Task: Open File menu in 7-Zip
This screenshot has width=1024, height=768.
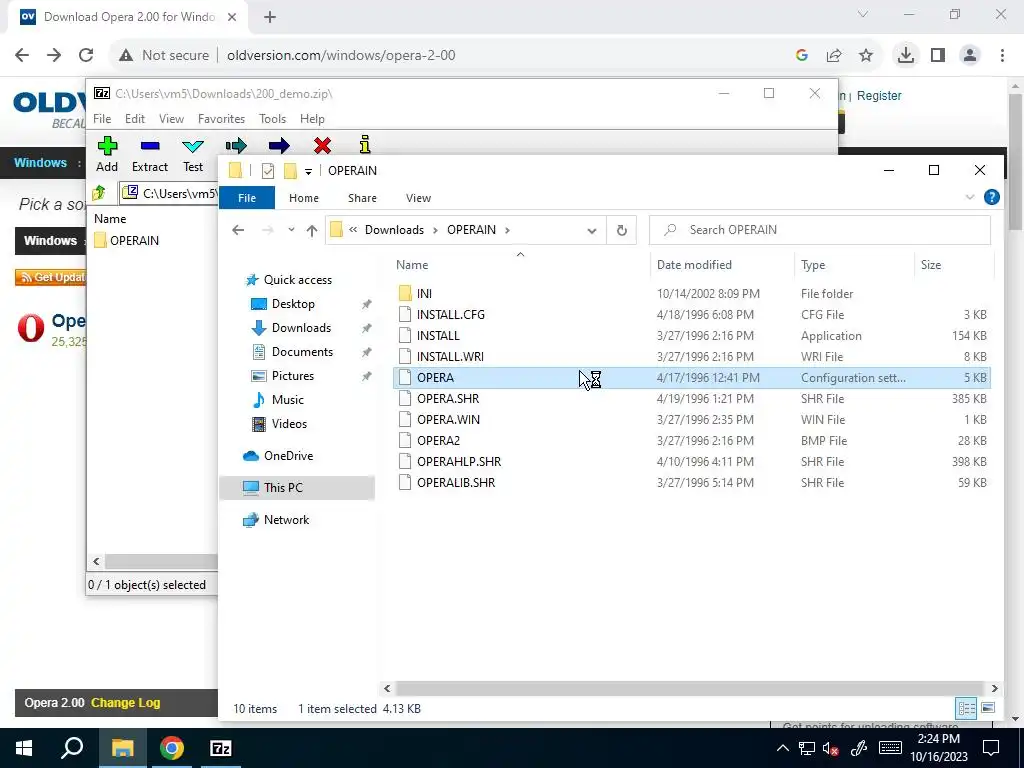Action: (x=102, y=119)
